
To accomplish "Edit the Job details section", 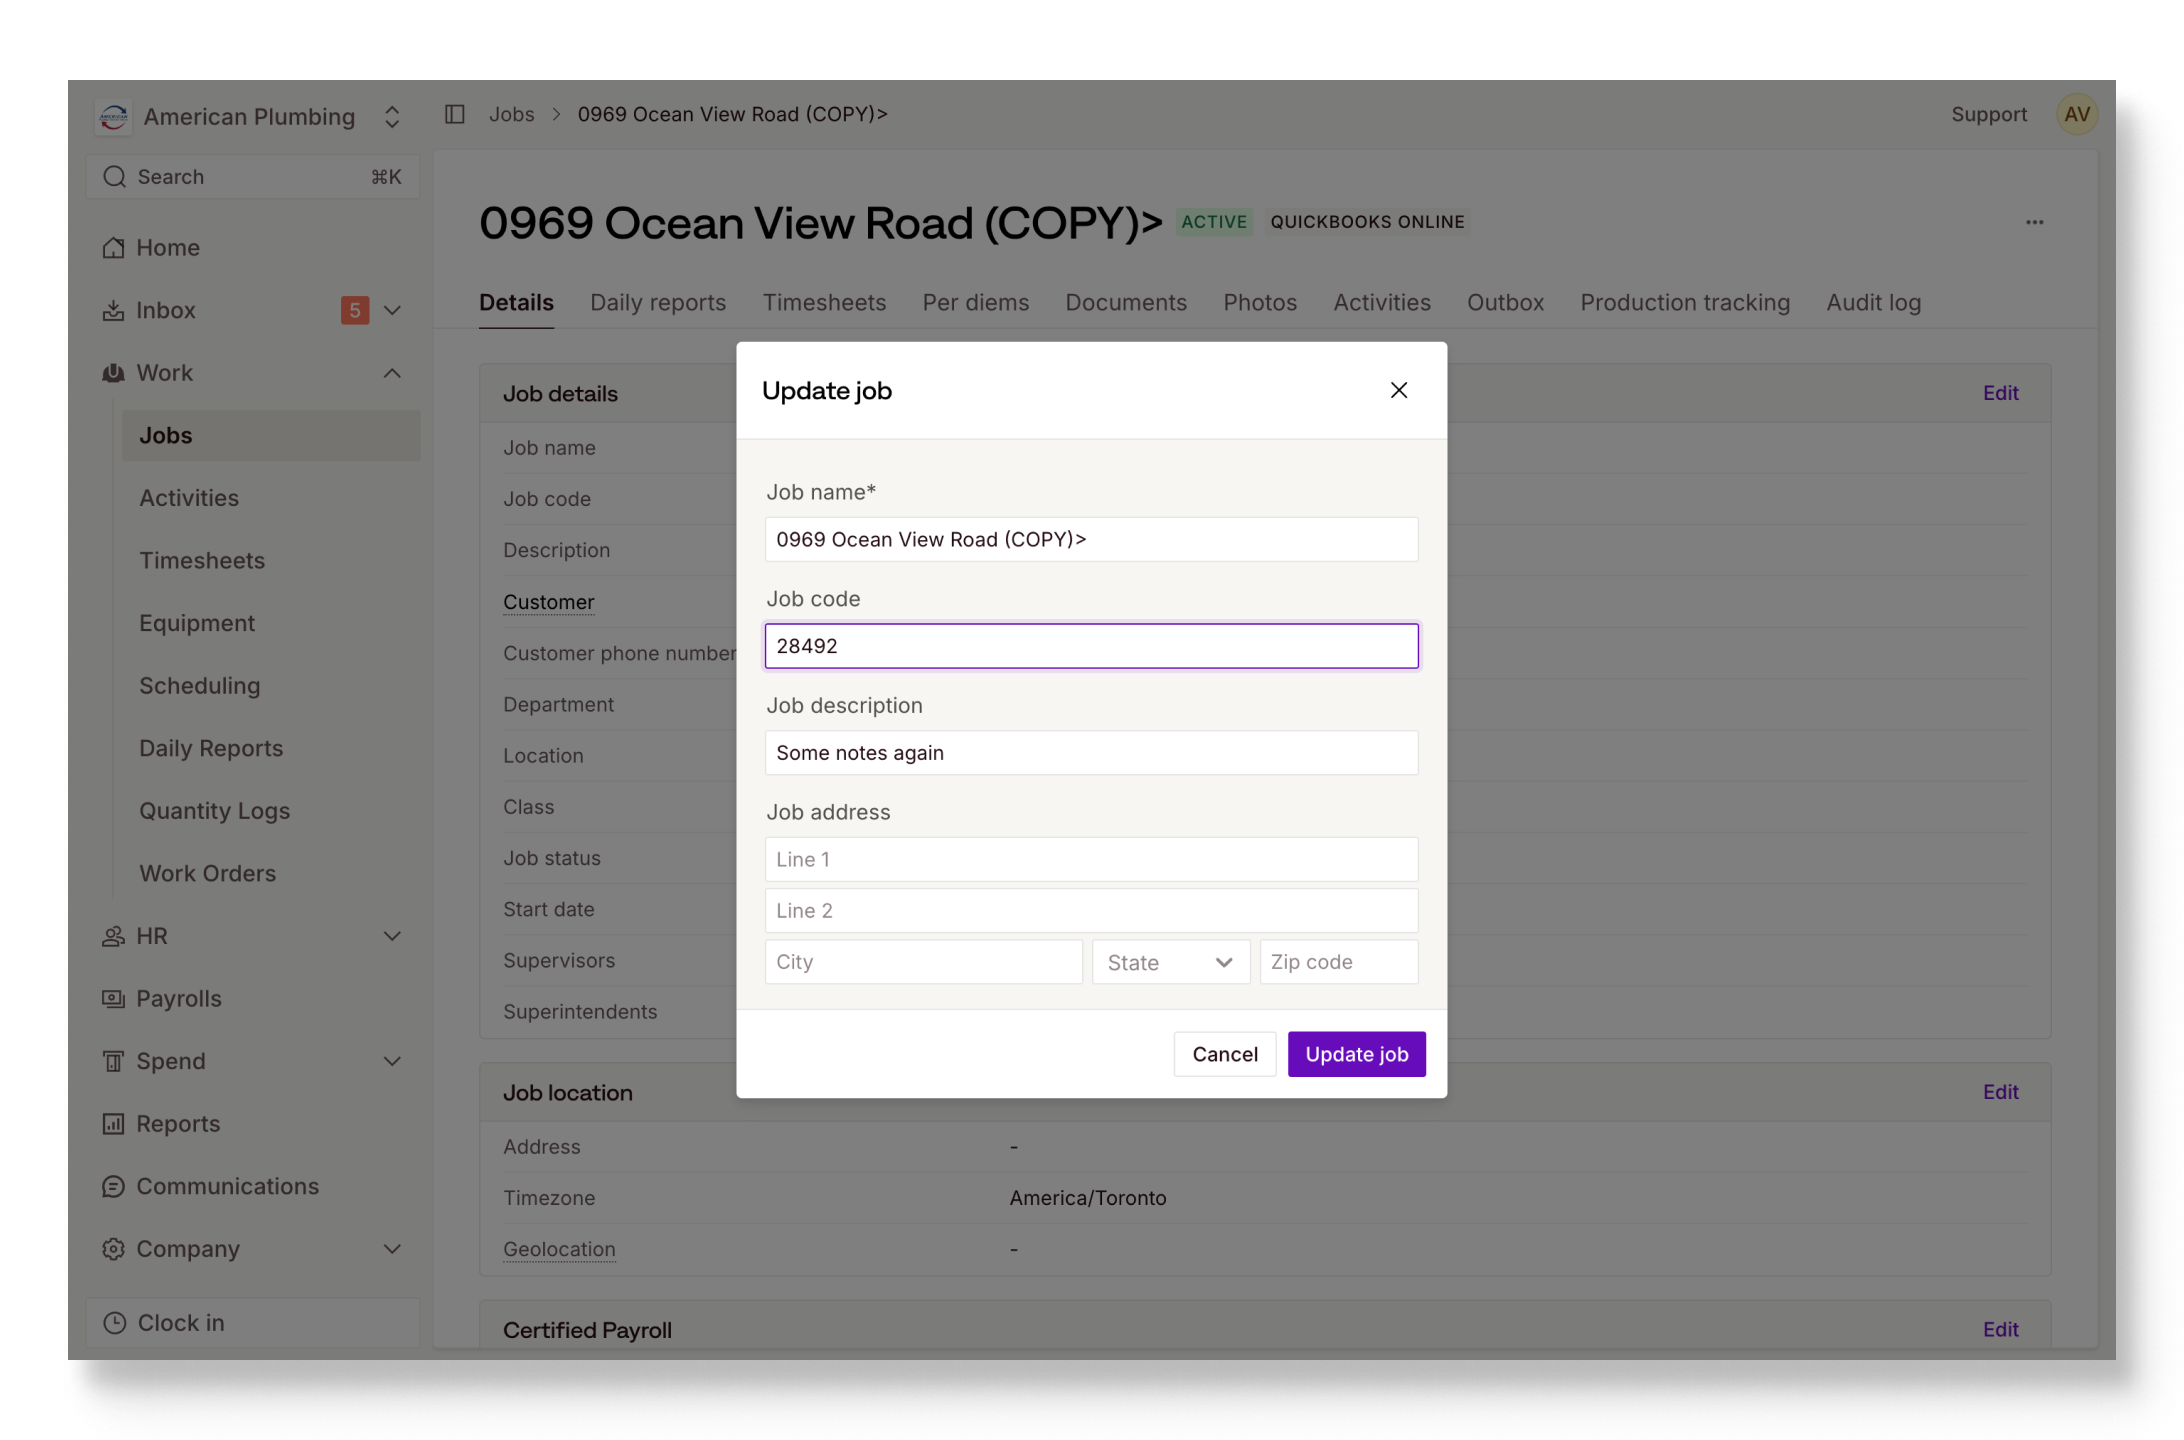I will pyautogui.click(x=2000, y=393).
